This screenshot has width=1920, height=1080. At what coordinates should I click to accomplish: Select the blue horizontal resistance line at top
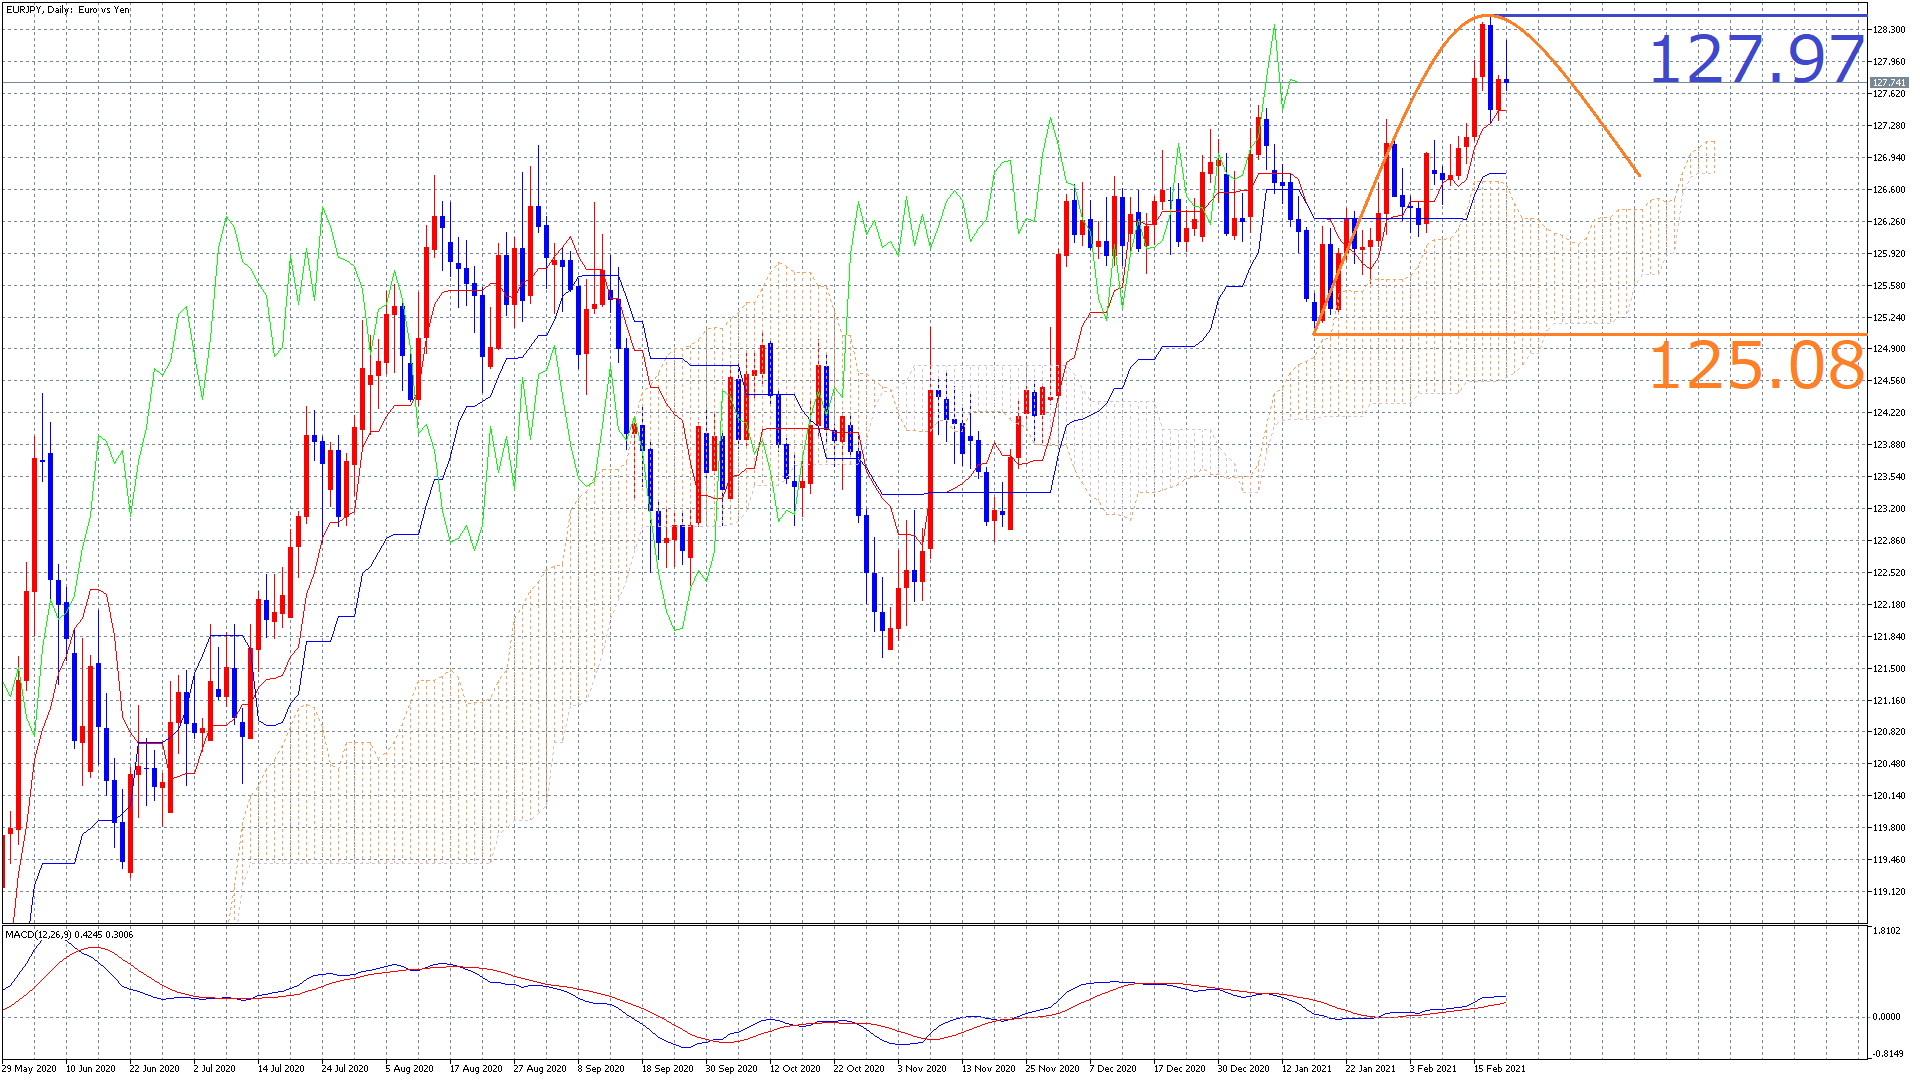pos(1678,15)
